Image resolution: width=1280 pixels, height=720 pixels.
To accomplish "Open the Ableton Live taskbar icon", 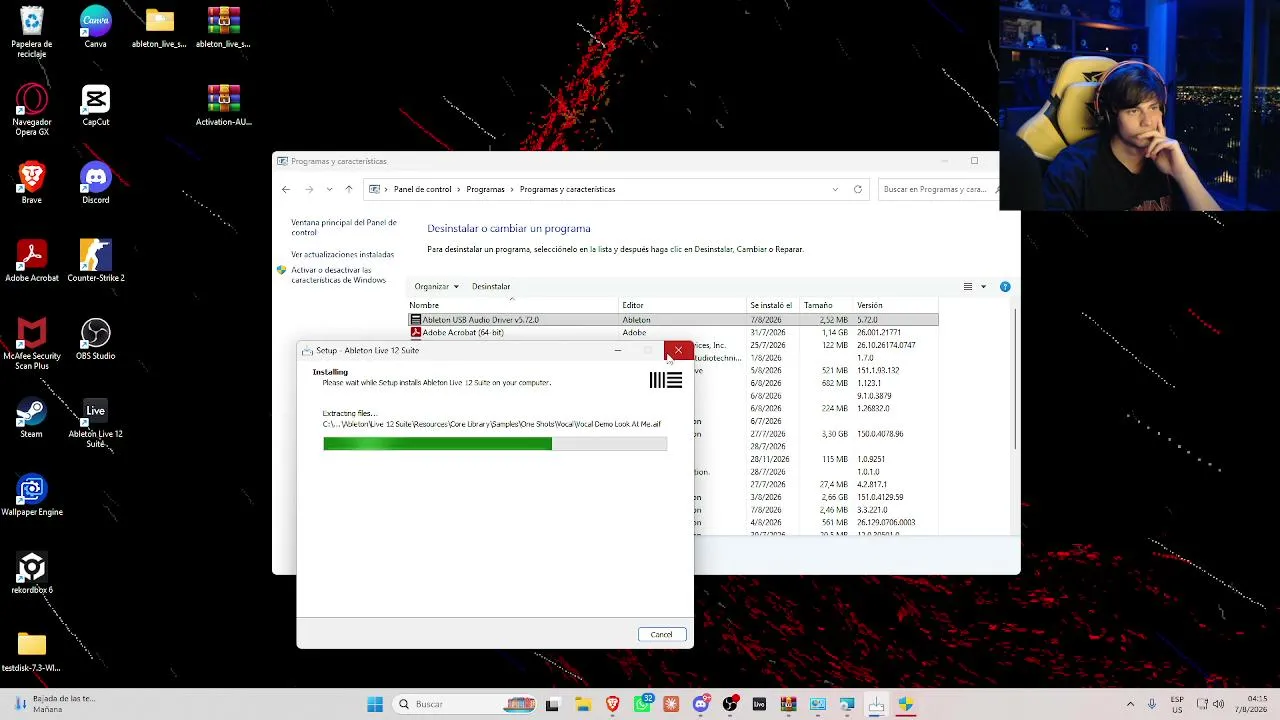I will pyautogui.click(x=759, y=704).
